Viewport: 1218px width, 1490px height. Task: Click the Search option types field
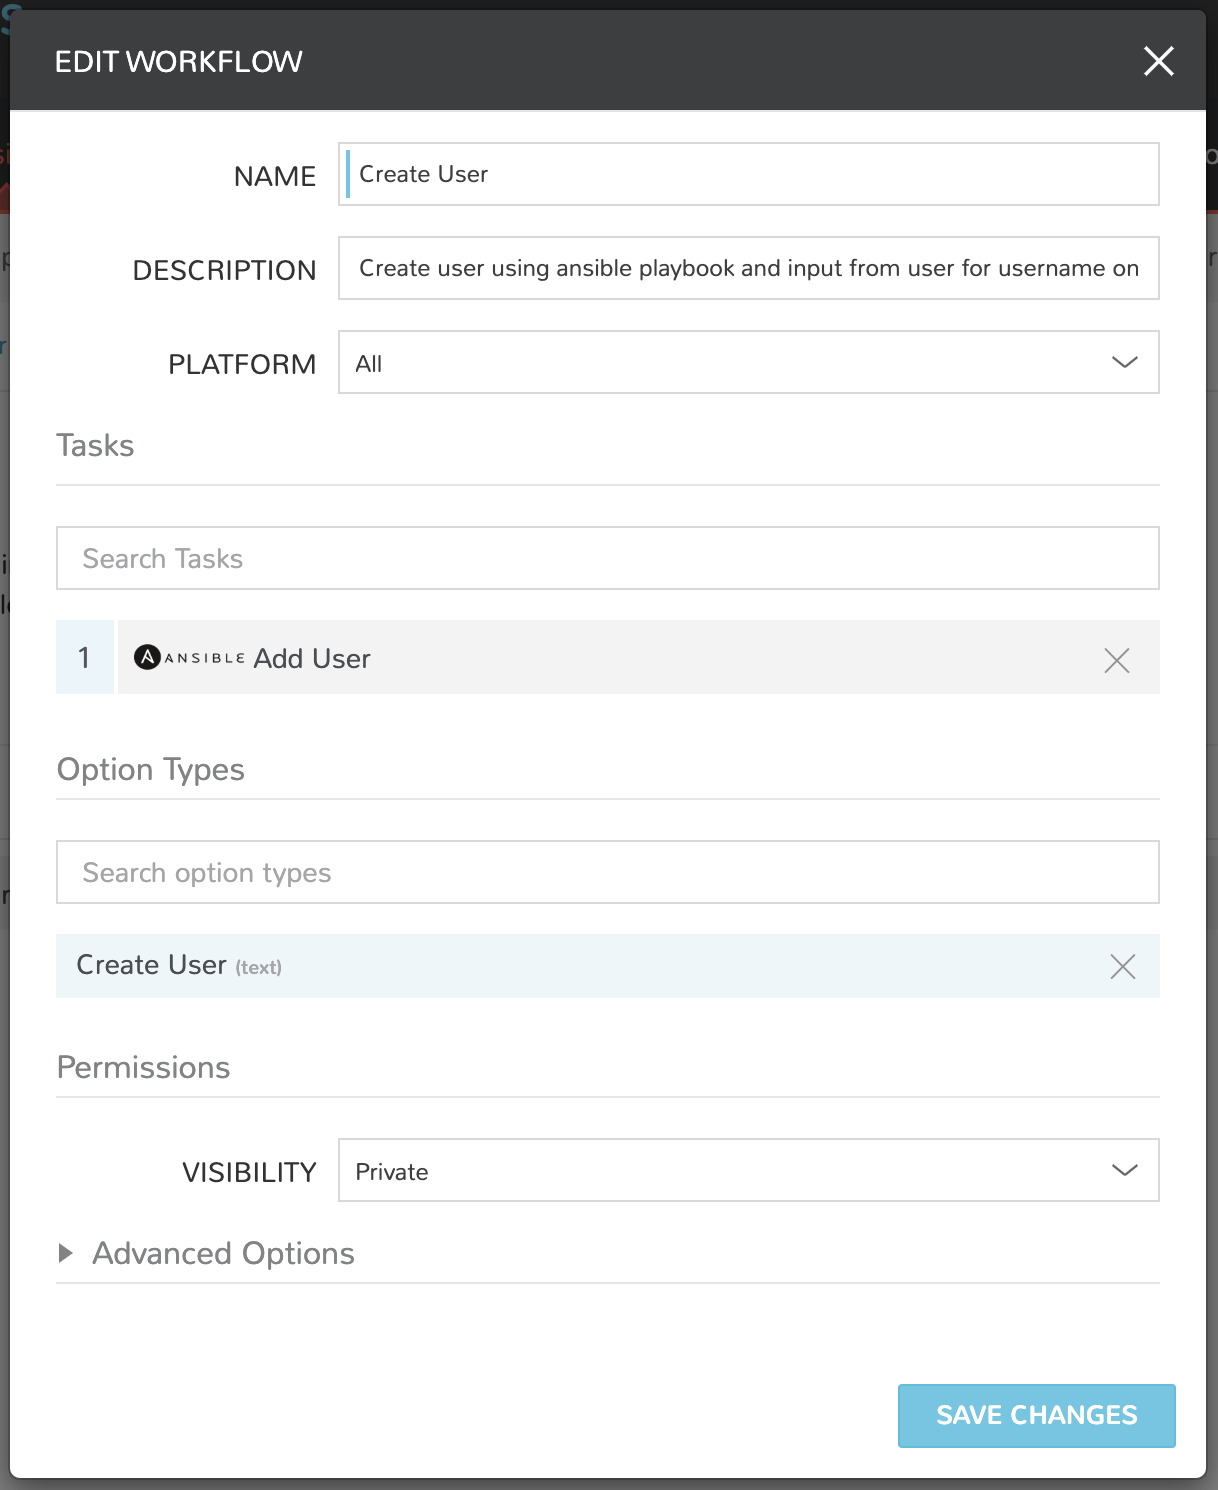click(607, 872)
